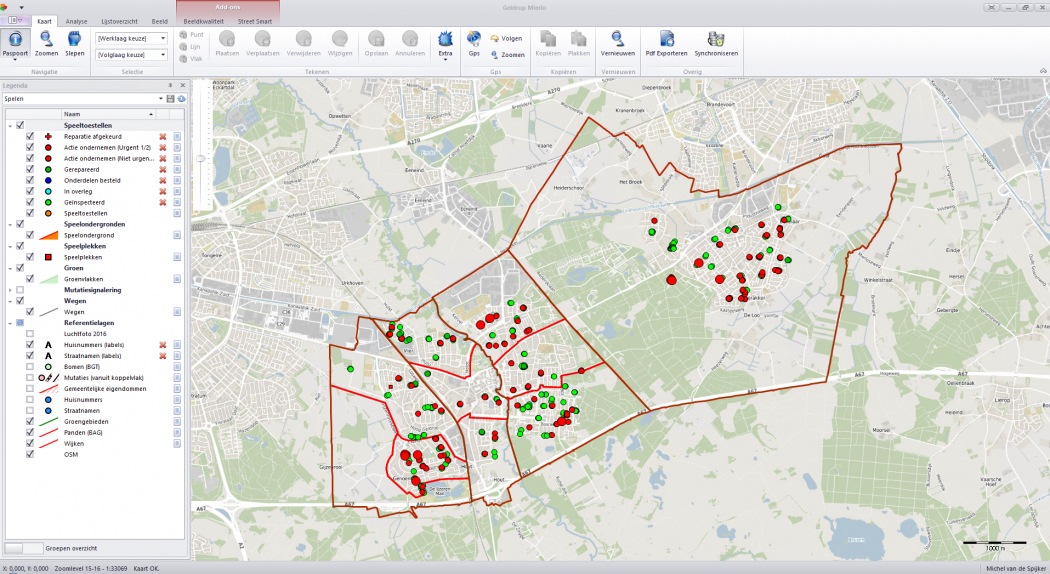Uncheck the Gerepareerd layer checkbox
Viewport: 1050px width, 574px height.
click(30, 170)
